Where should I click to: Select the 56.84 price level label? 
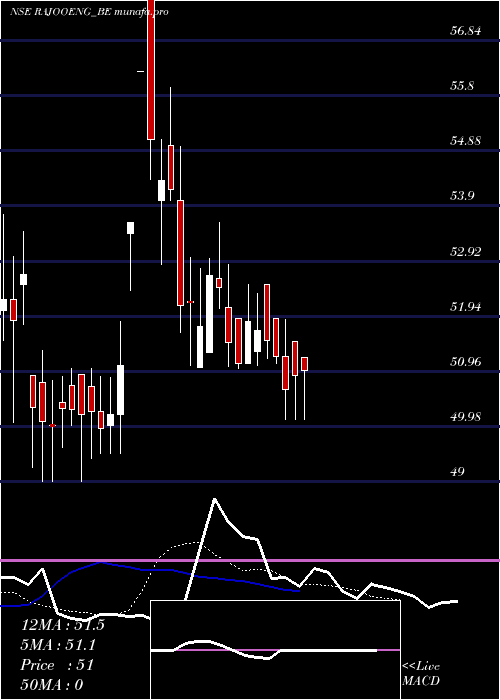(x=466, y=31)
